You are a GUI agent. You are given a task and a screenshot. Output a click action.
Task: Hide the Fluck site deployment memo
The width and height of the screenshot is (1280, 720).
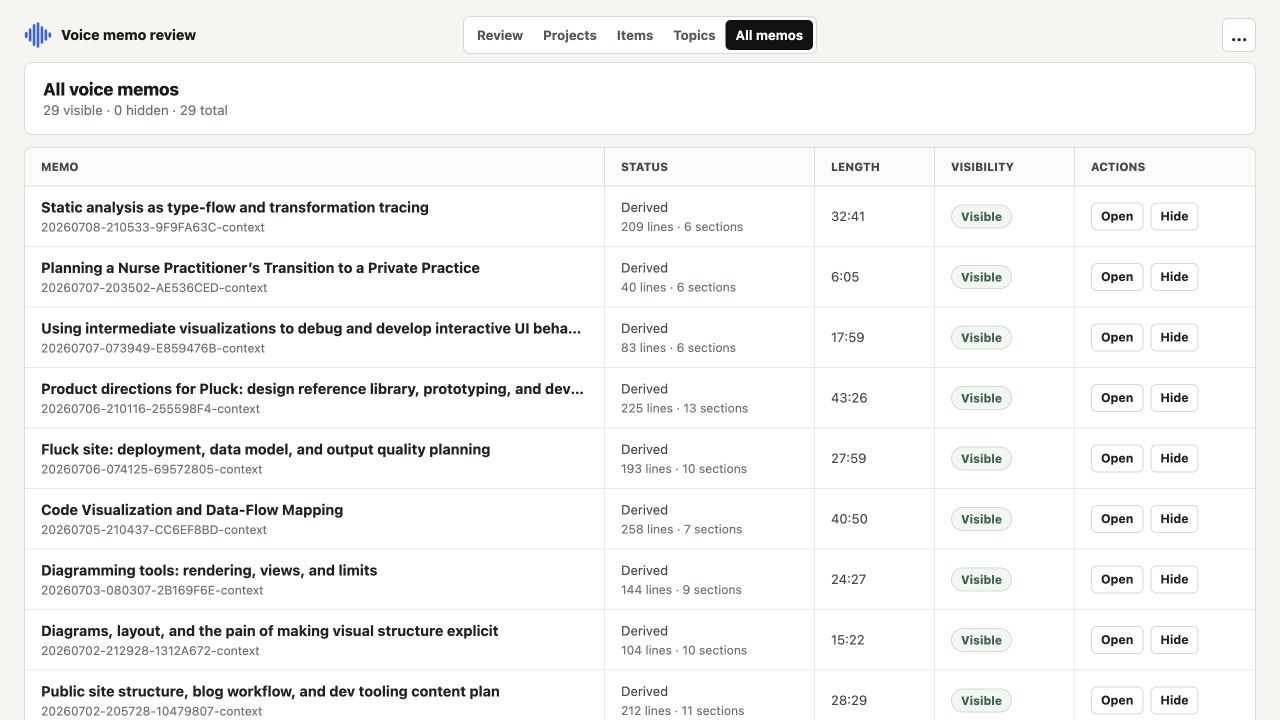tap(1174, 458)
